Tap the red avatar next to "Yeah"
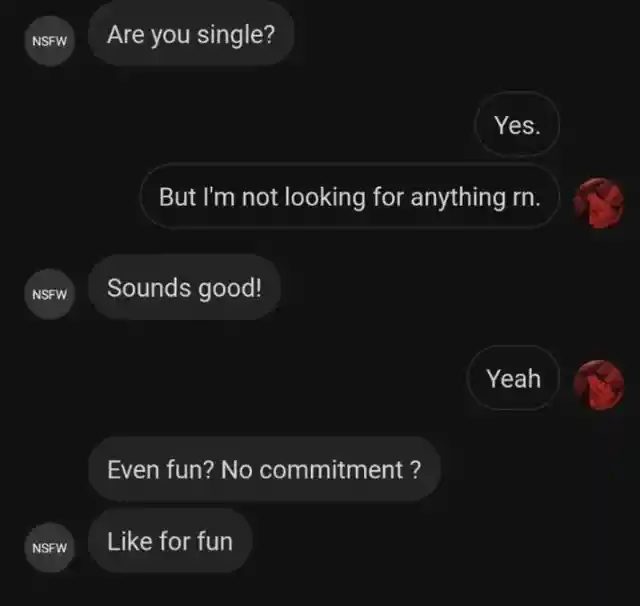This screenshot has height=606, width=640. coord(598,385)
